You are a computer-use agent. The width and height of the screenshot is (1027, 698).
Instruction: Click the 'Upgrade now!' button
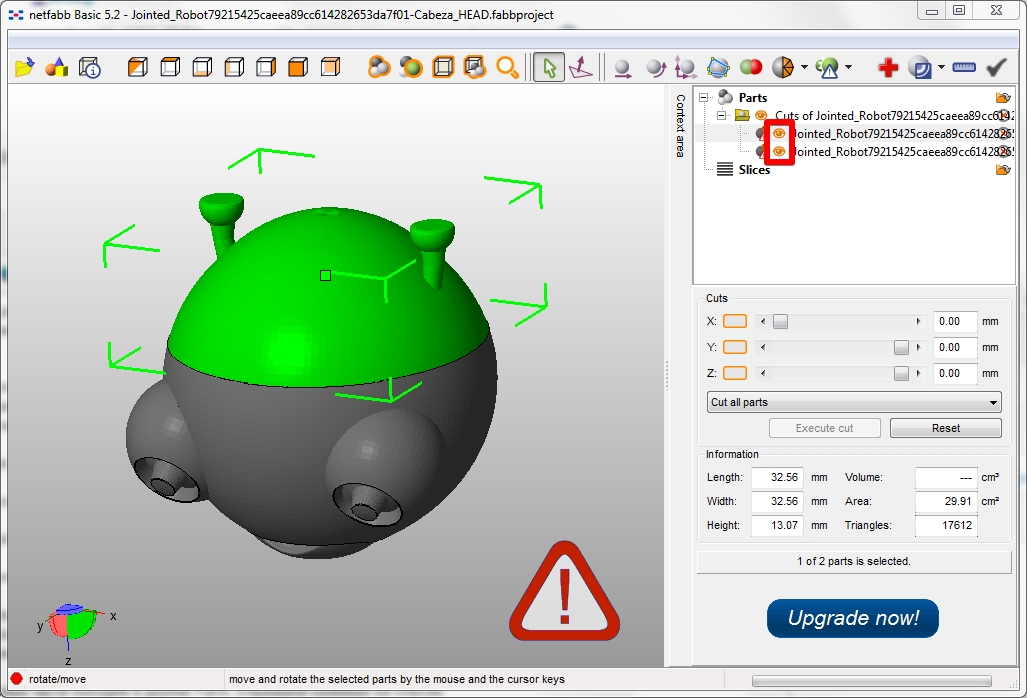[853, 618]
